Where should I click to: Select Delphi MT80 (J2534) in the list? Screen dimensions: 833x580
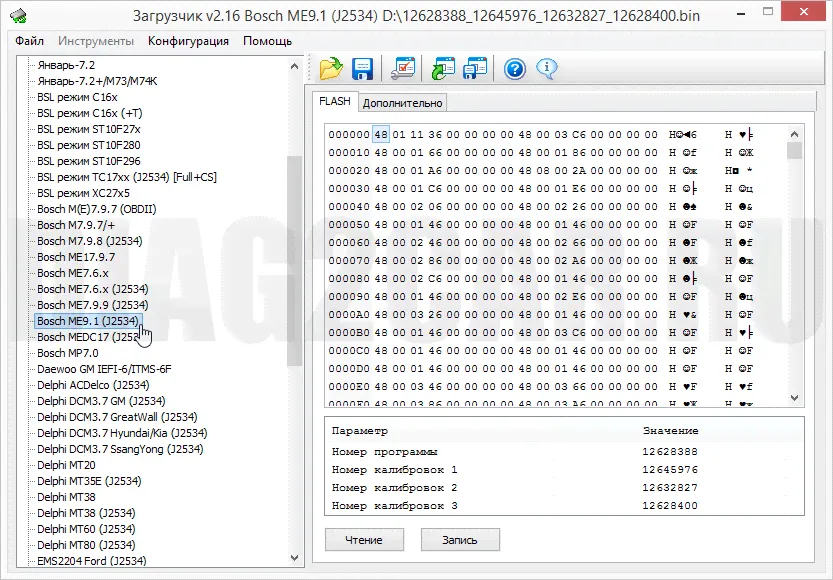tap(86, 545)
